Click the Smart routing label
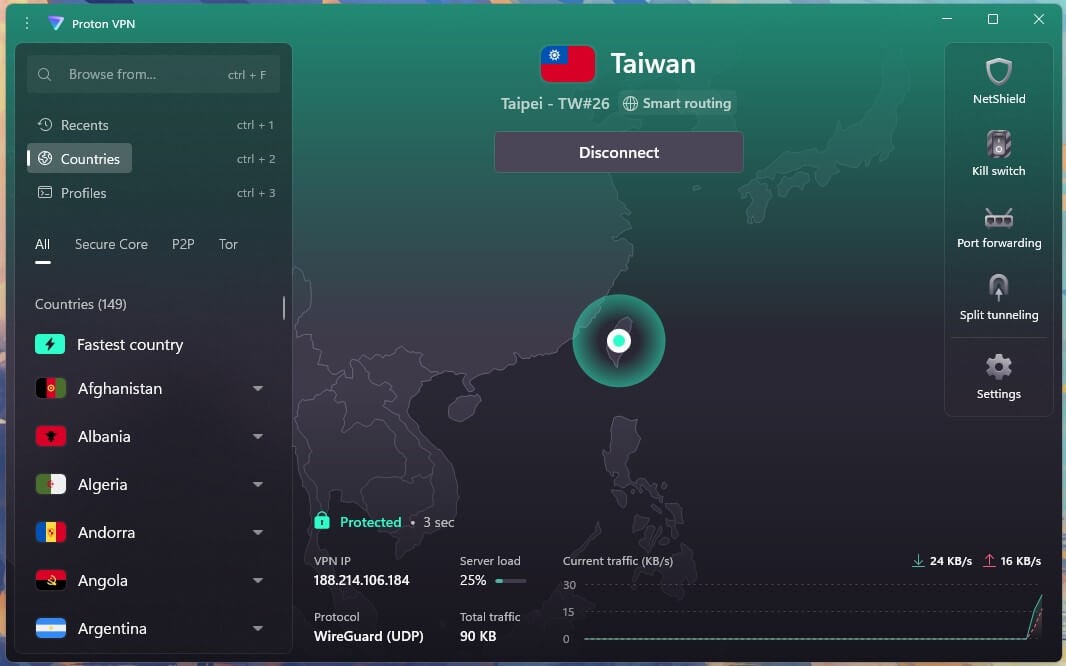Image resolution: width=1066 pixels, height=666 pixels. (687, 103)
